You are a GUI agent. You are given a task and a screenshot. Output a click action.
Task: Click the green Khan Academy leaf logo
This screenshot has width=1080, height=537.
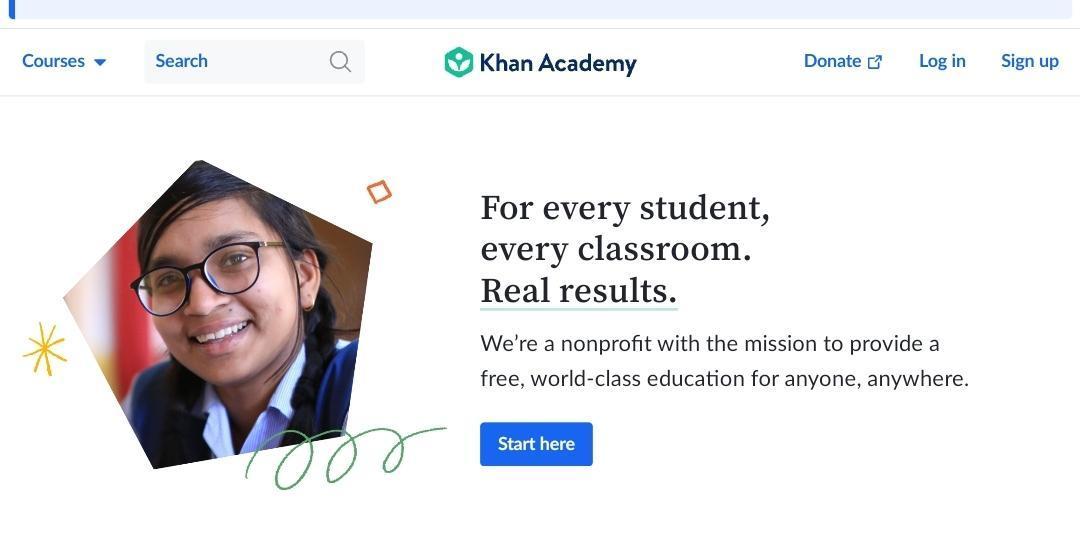click(458, 62)
